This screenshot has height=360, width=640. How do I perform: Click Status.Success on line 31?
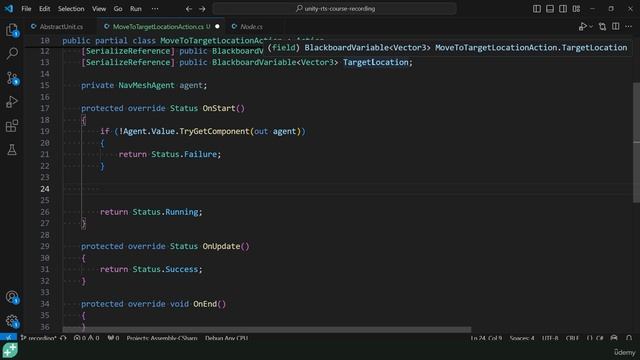(x=165, y=269)
